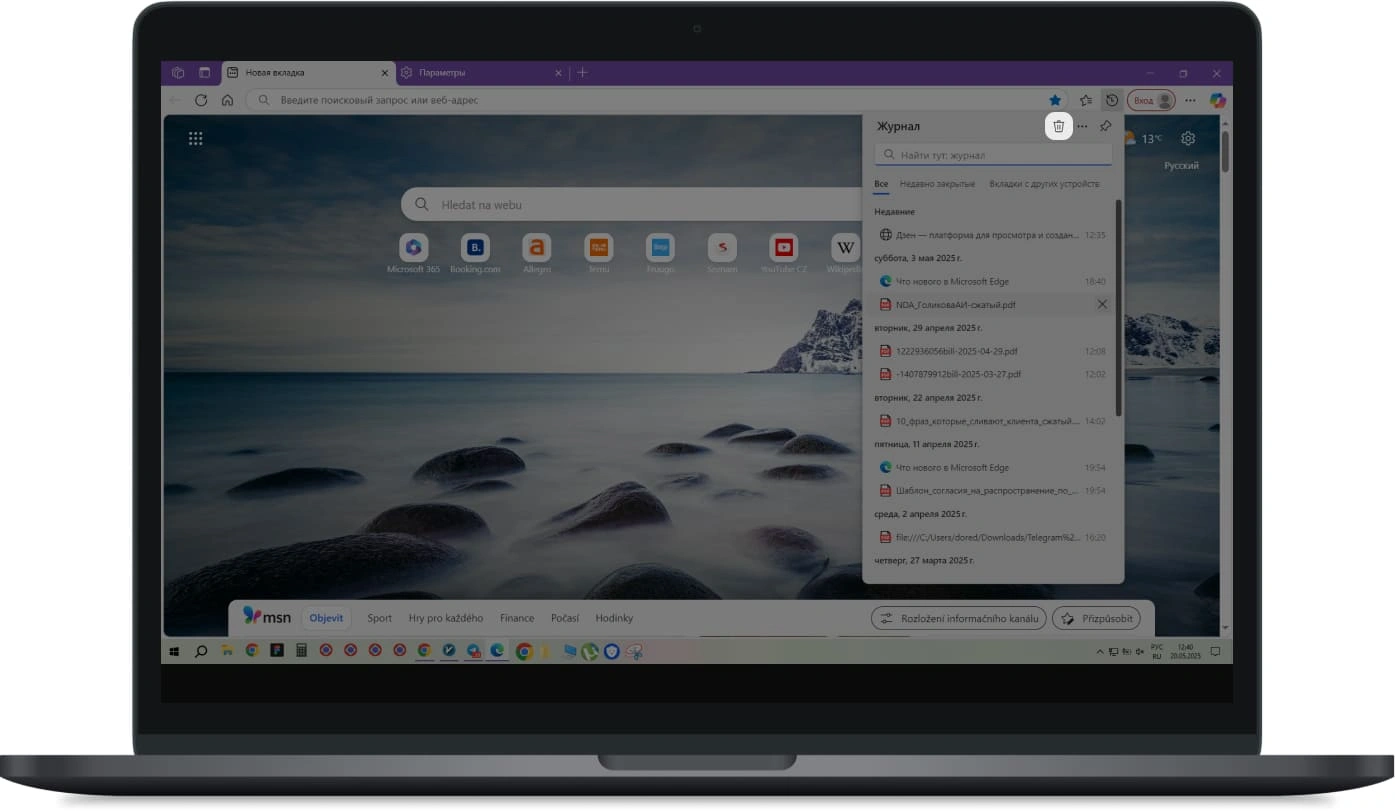Click the taskbar search magnifier icon
The width and height of the screenshot is (1395, 812).
tap(201, 651)
